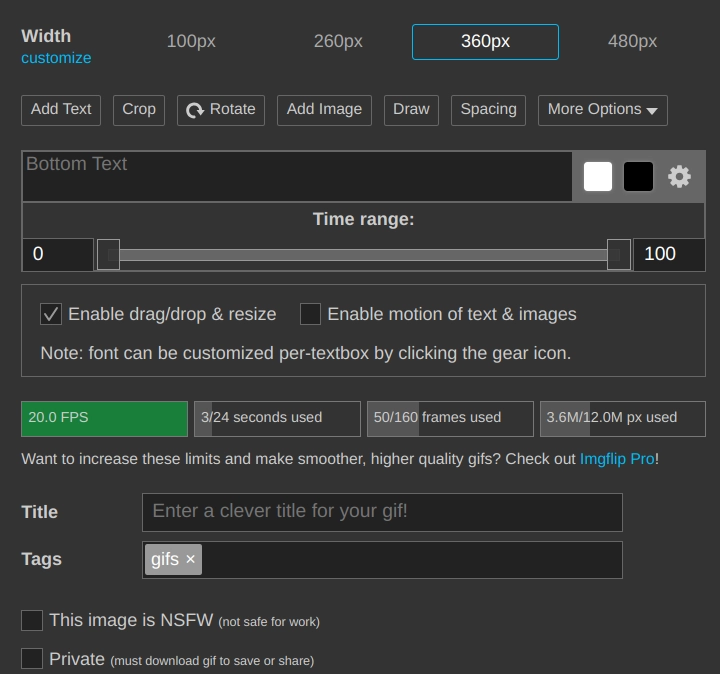Open the Crop tool
The image size is (720, 674).
[139, 110]
